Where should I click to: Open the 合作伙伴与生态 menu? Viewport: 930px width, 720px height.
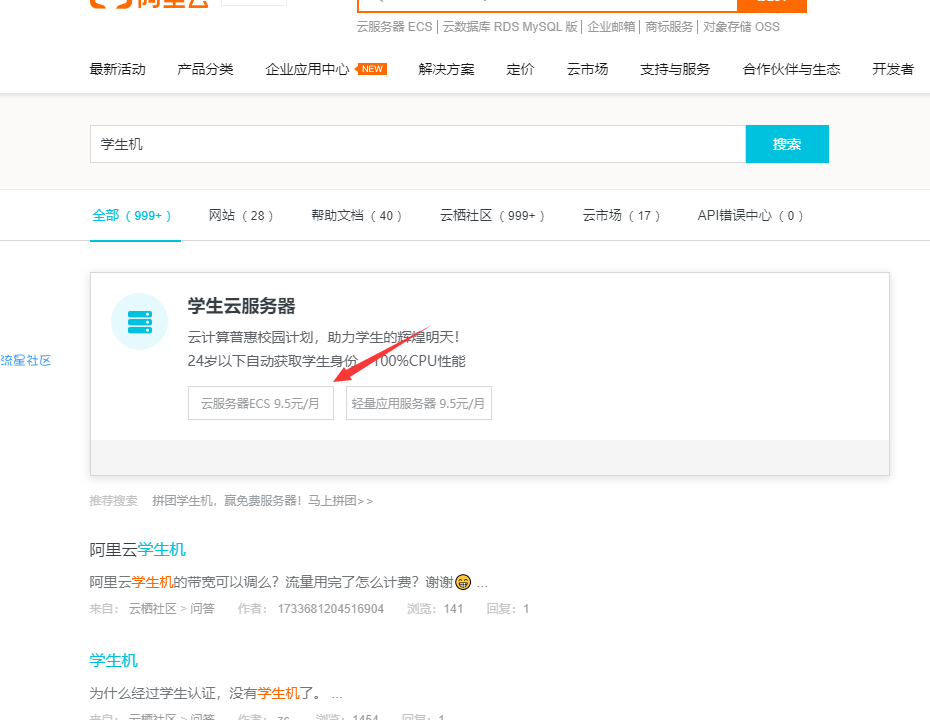[x=791, y=69]
